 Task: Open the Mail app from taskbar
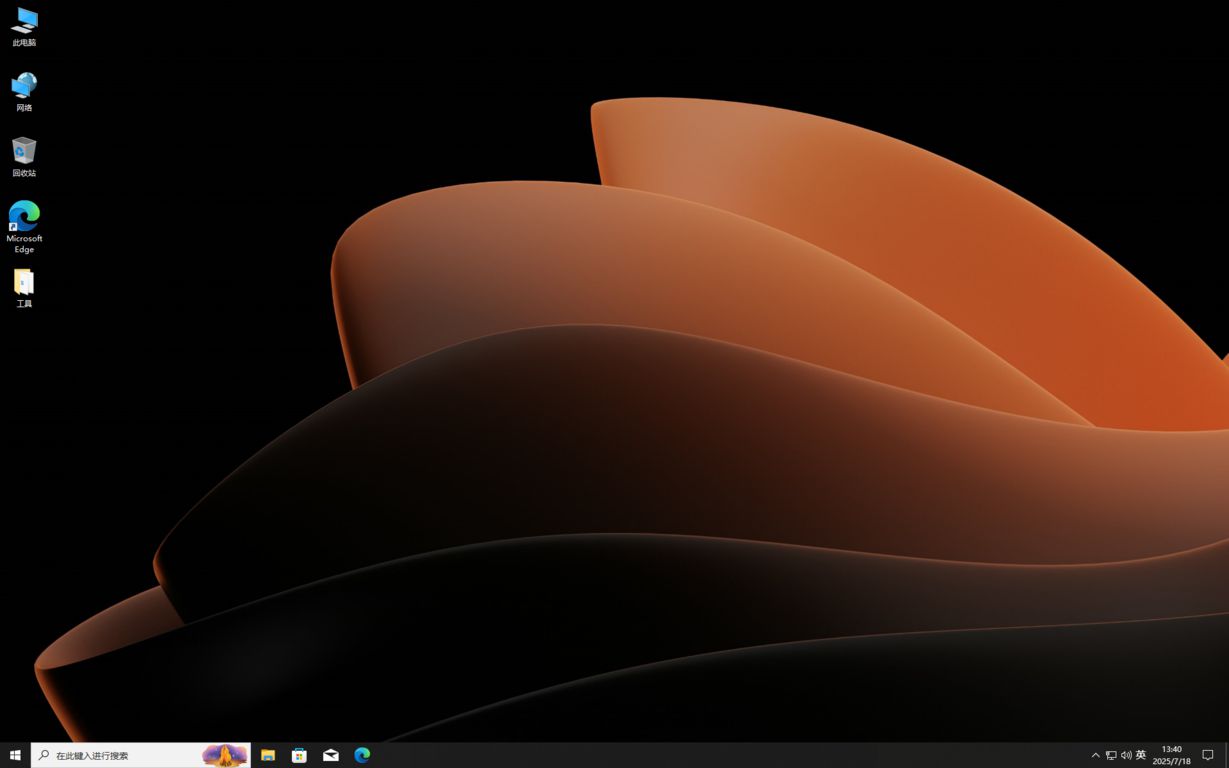(x=331, y=755)
